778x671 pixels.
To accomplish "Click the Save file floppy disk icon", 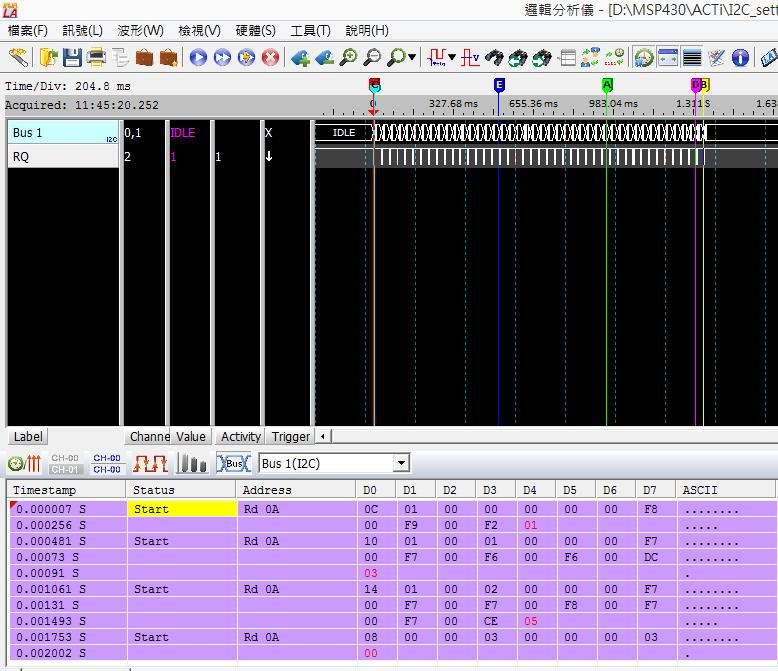I will [x=73, y=58].
